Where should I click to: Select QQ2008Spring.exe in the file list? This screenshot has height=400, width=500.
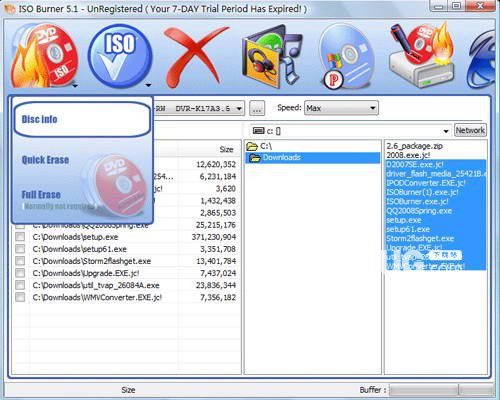click(419, 211)
